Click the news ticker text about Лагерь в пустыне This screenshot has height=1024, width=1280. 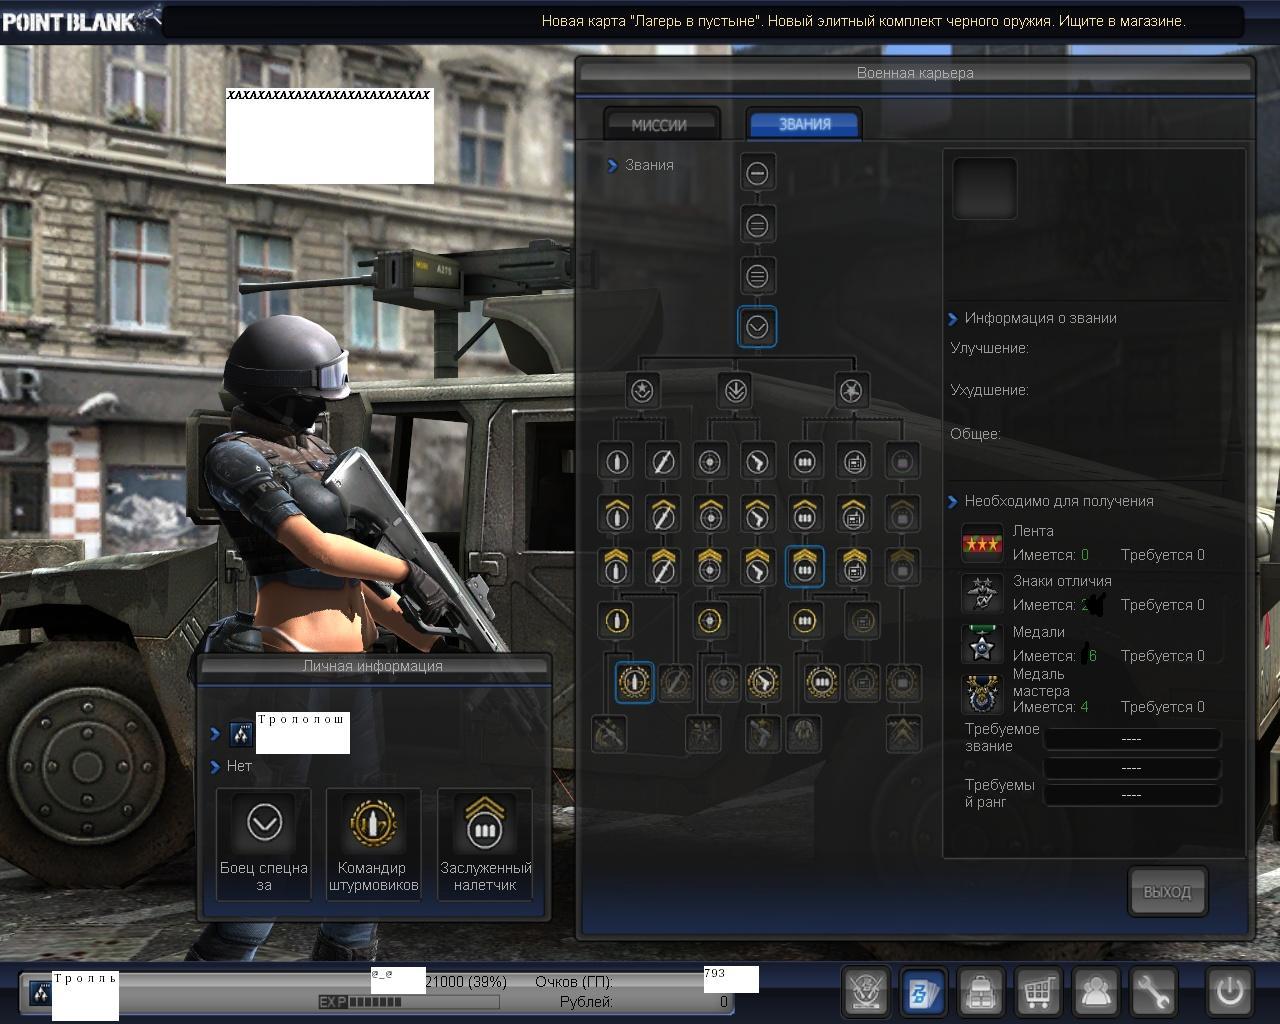(863, 20)
